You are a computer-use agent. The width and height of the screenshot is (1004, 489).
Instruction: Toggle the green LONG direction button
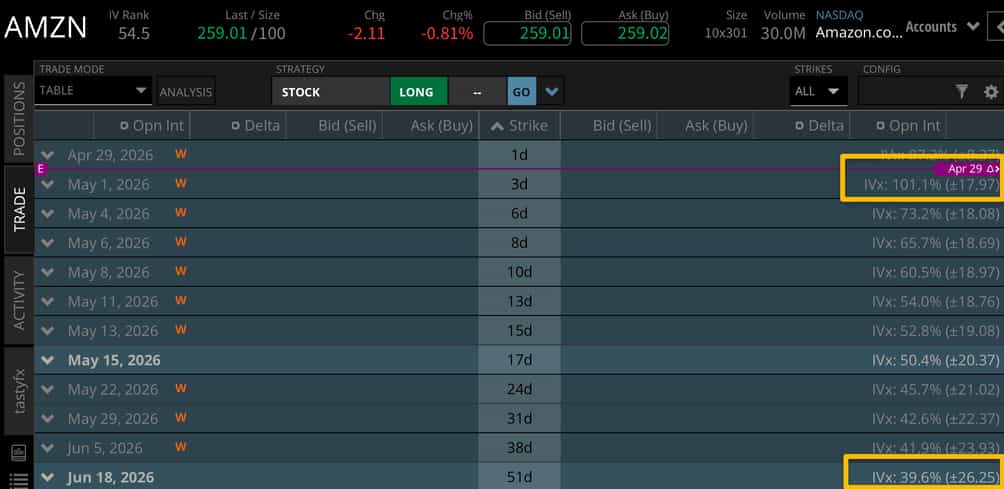point(419,92)
